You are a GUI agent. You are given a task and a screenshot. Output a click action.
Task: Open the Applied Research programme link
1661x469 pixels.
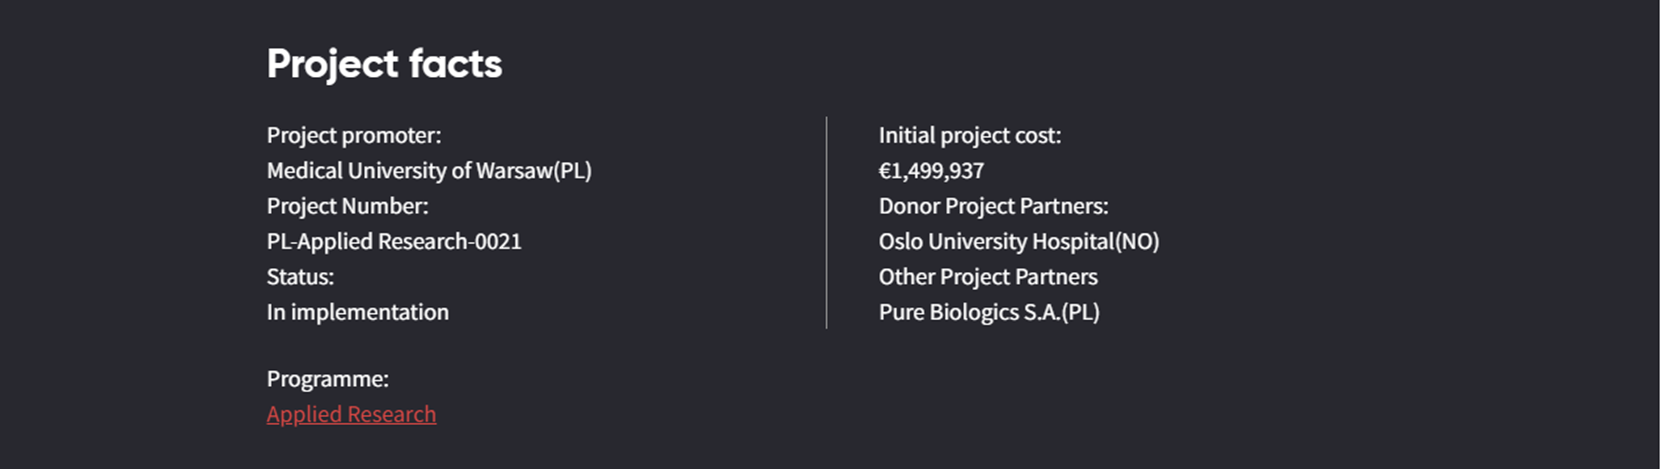(351, 414)
